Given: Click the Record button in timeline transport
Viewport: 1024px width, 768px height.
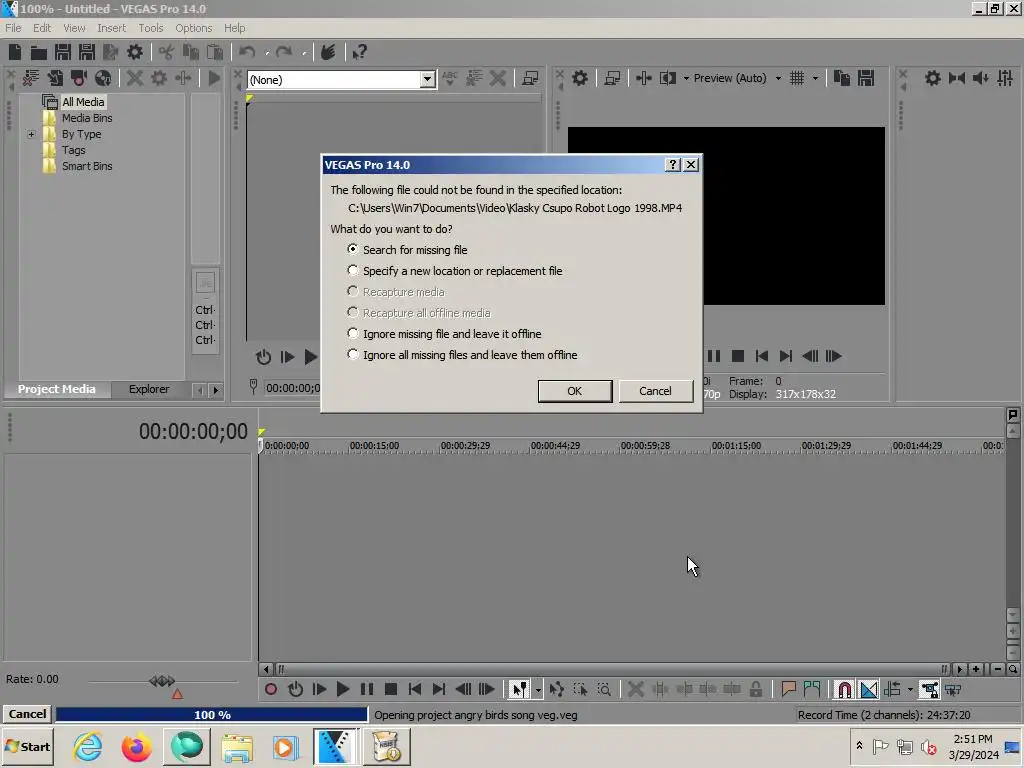Looking at the screenshot, I should [x=270, y=689].
